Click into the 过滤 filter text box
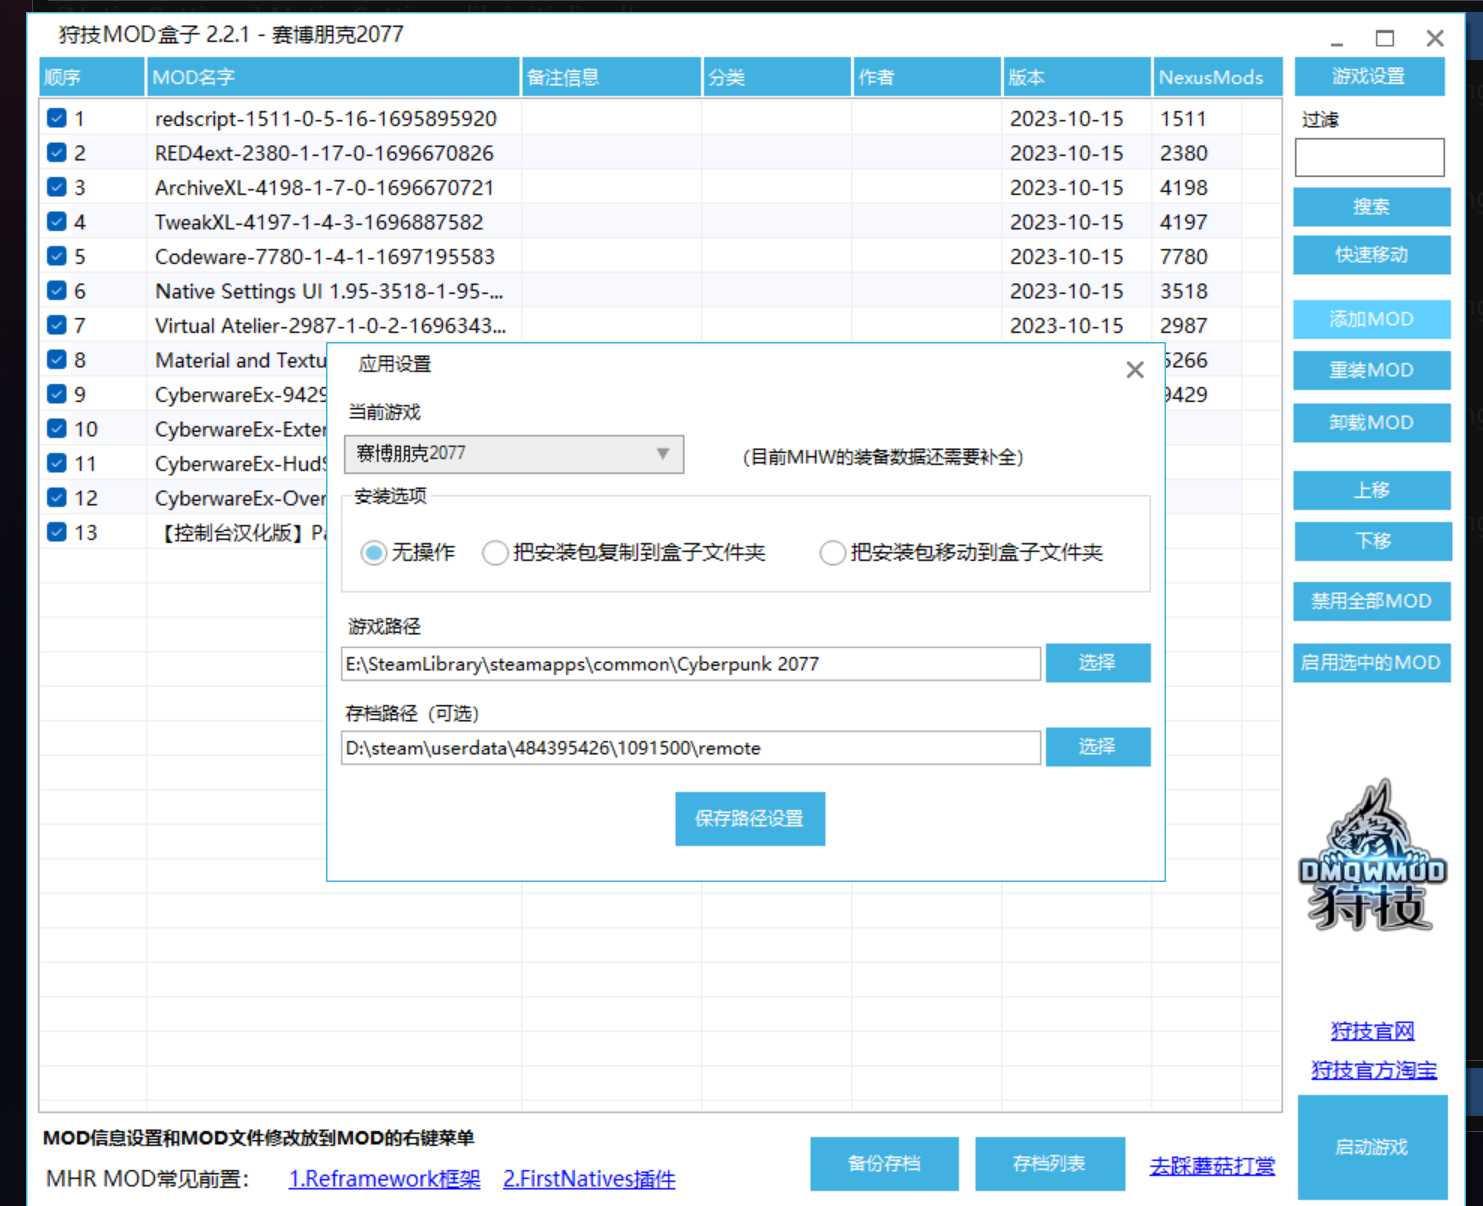1483x1206 pixels. tap(1369, 158)
